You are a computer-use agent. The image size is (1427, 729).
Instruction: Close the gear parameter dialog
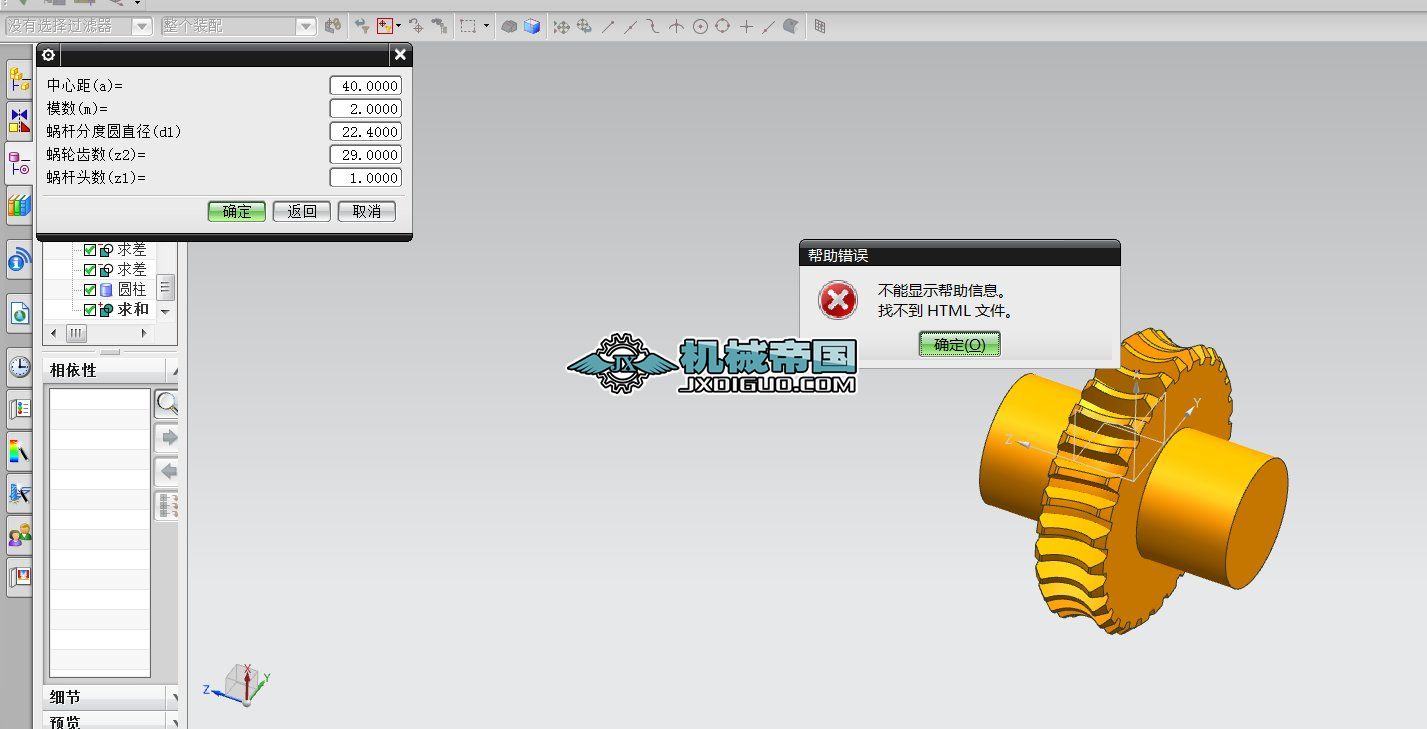click(400, 55)
